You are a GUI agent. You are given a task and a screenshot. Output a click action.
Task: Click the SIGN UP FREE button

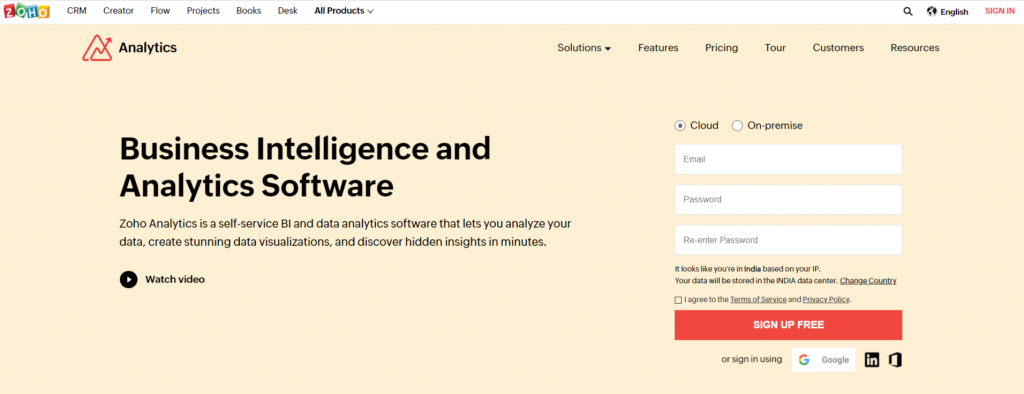[788, 325]
